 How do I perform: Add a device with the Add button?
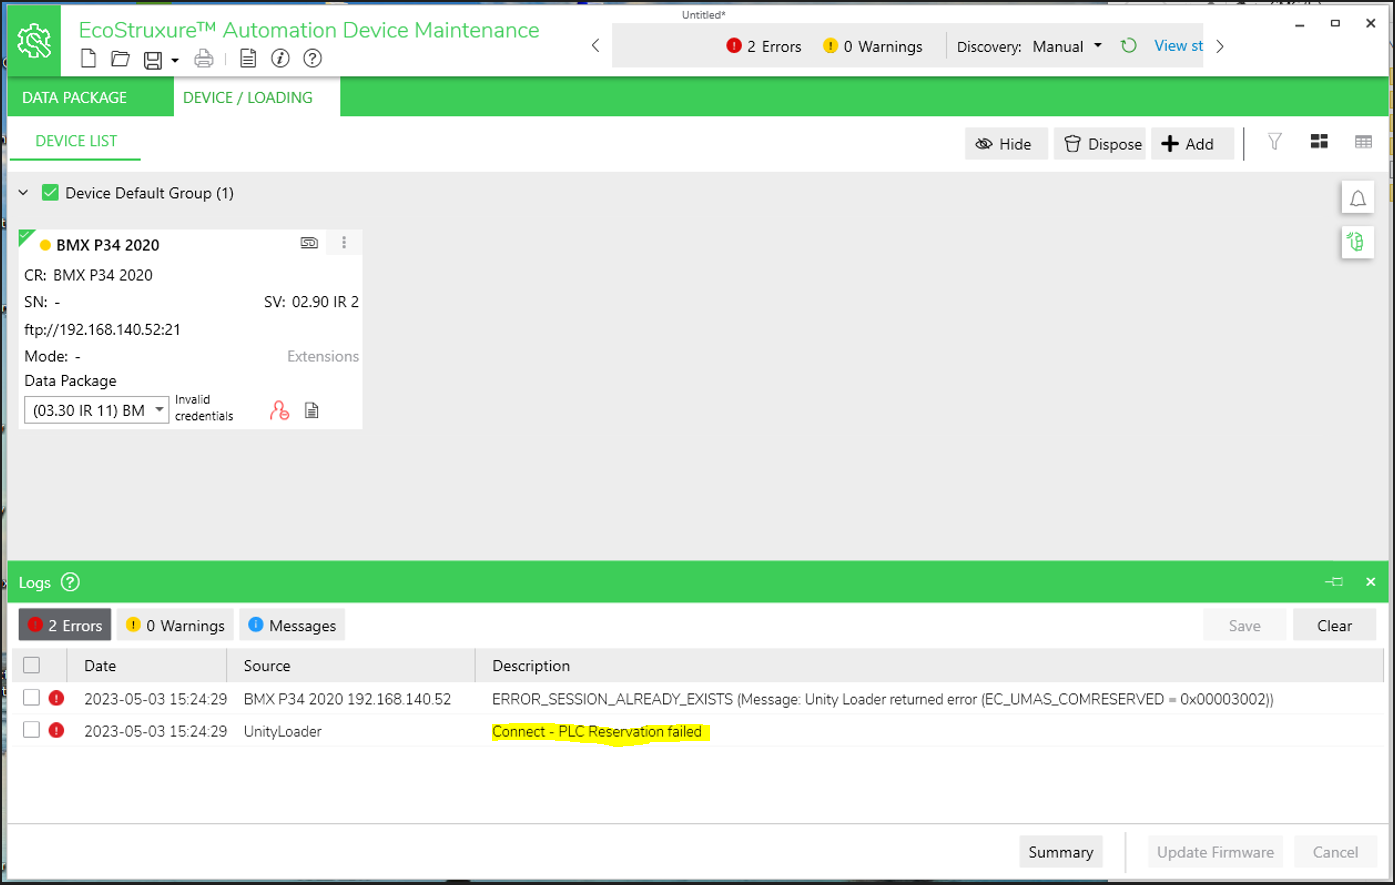[1192, 144]
